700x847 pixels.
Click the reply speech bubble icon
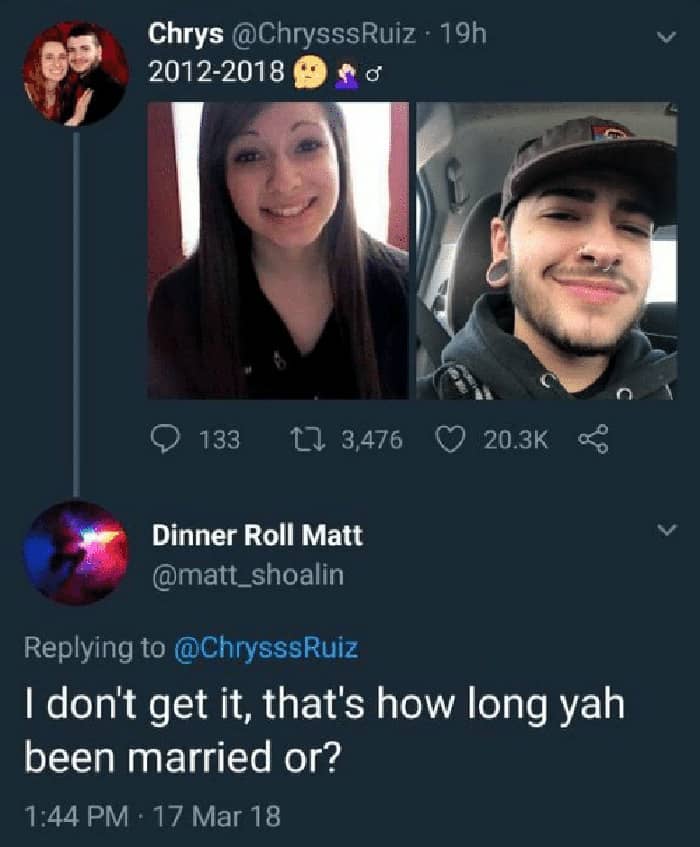click(x=166, y=439)
